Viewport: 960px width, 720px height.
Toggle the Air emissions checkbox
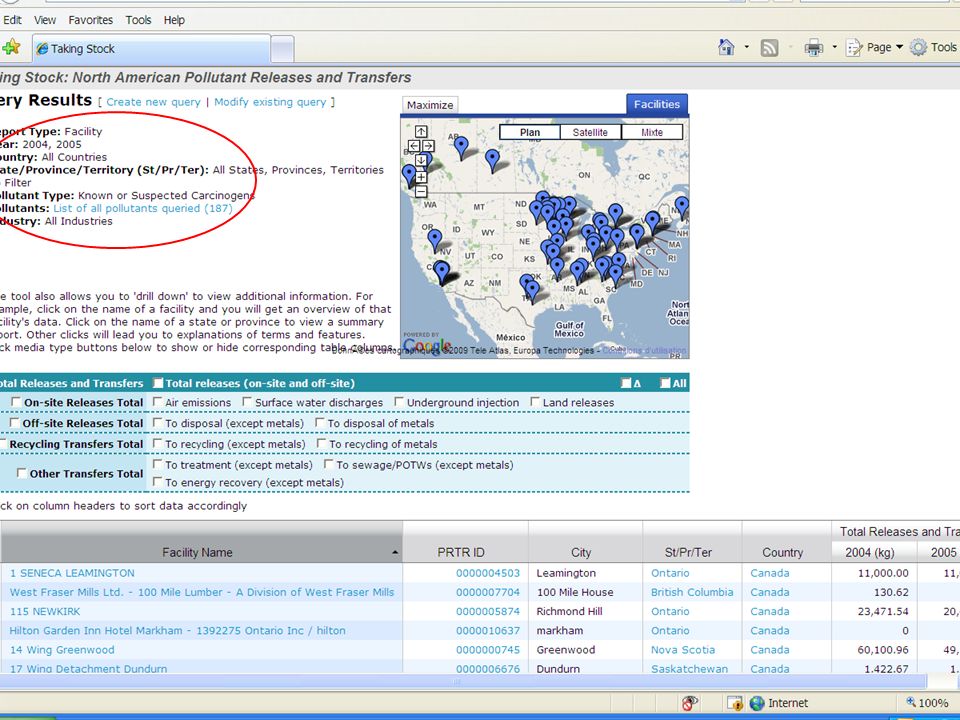[157, 402]
